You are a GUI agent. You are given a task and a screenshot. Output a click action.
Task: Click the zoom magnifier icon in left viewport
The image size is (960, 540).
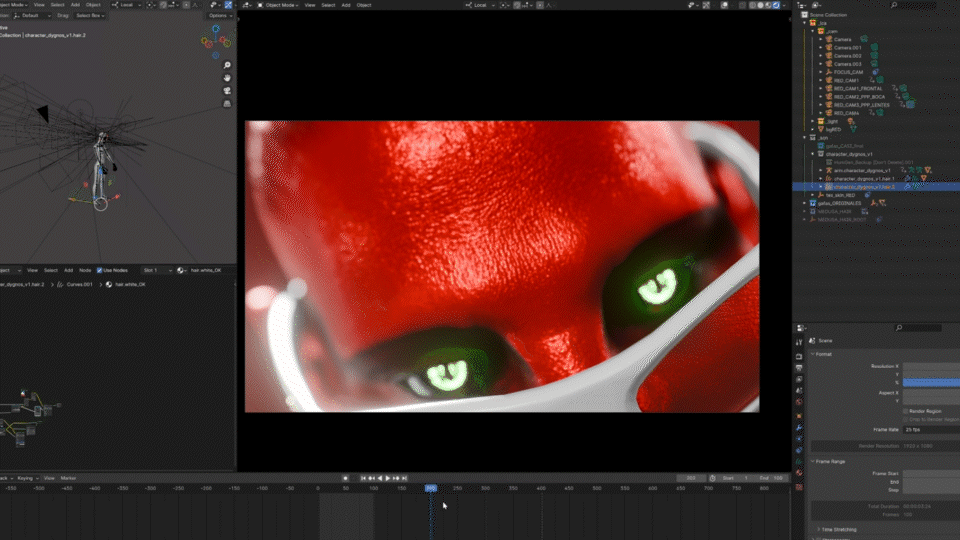227,65
